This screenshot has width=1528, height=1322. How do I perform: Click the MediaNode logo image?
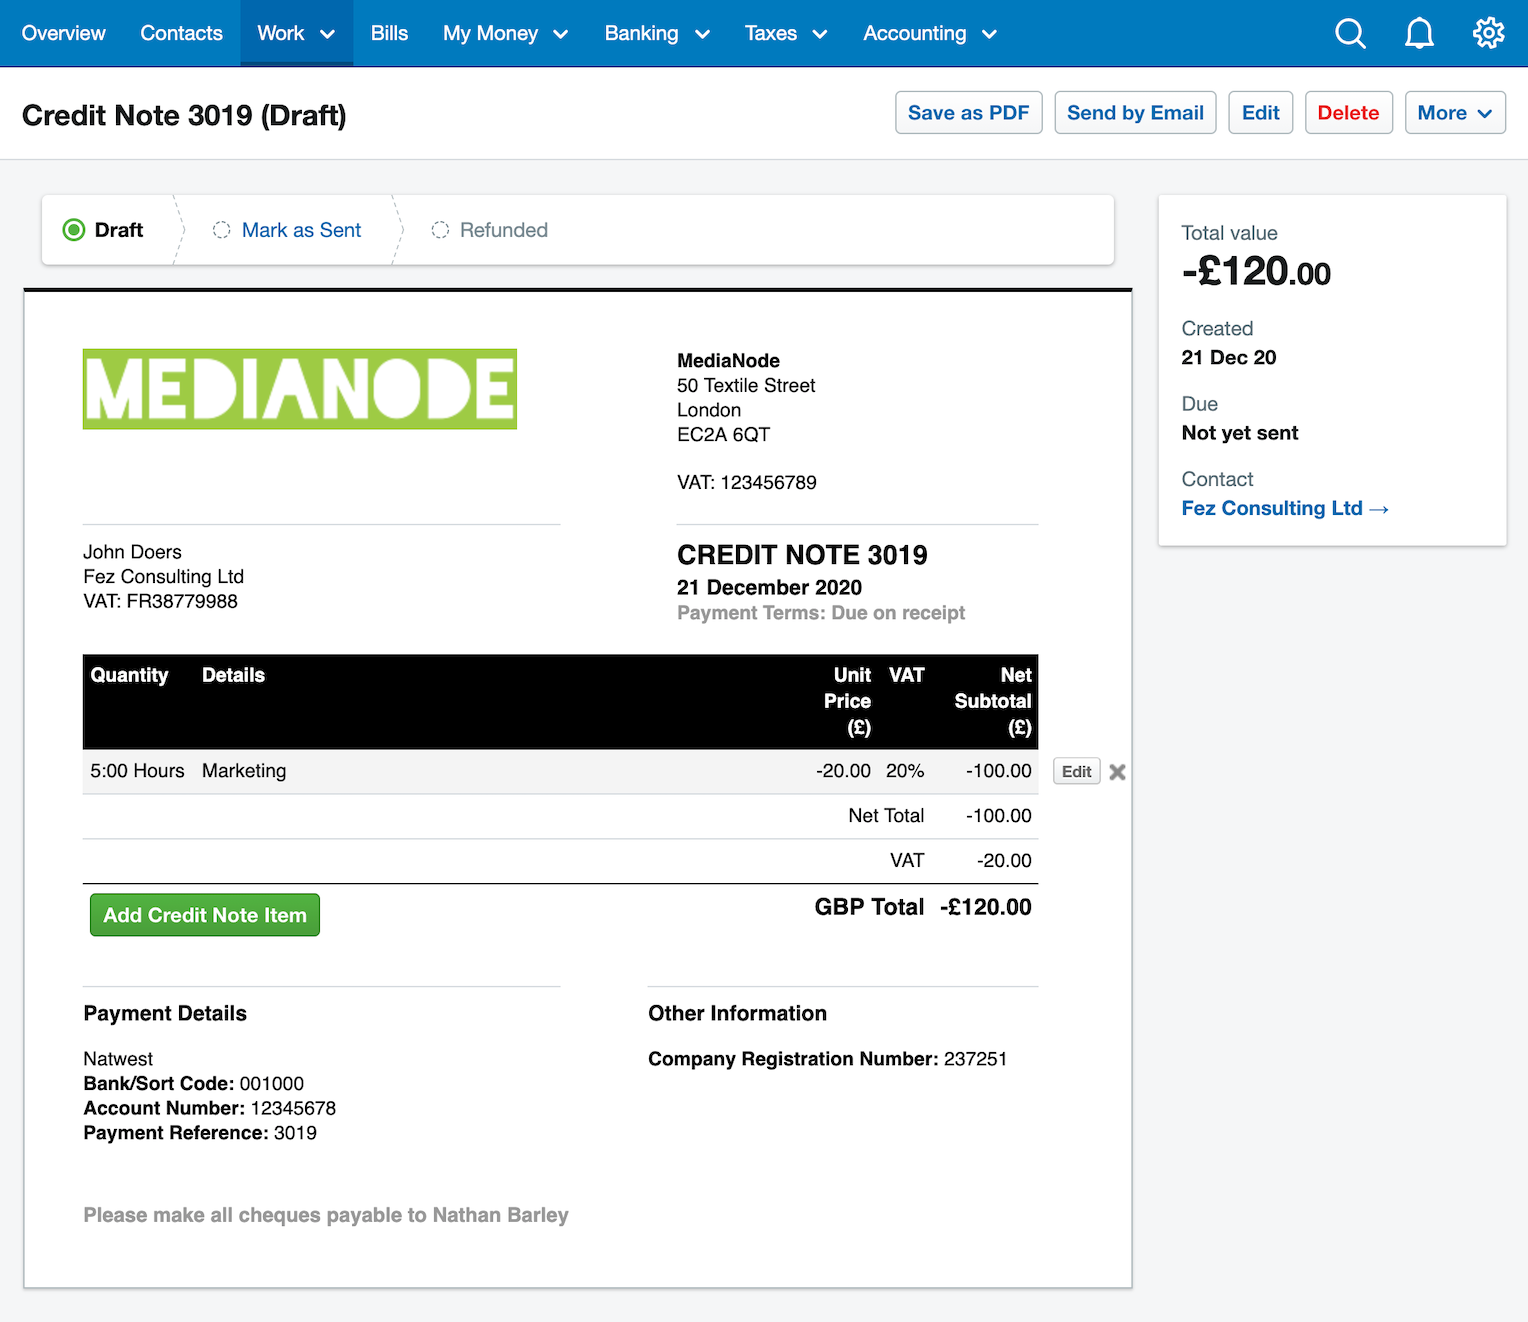[300, 389]
